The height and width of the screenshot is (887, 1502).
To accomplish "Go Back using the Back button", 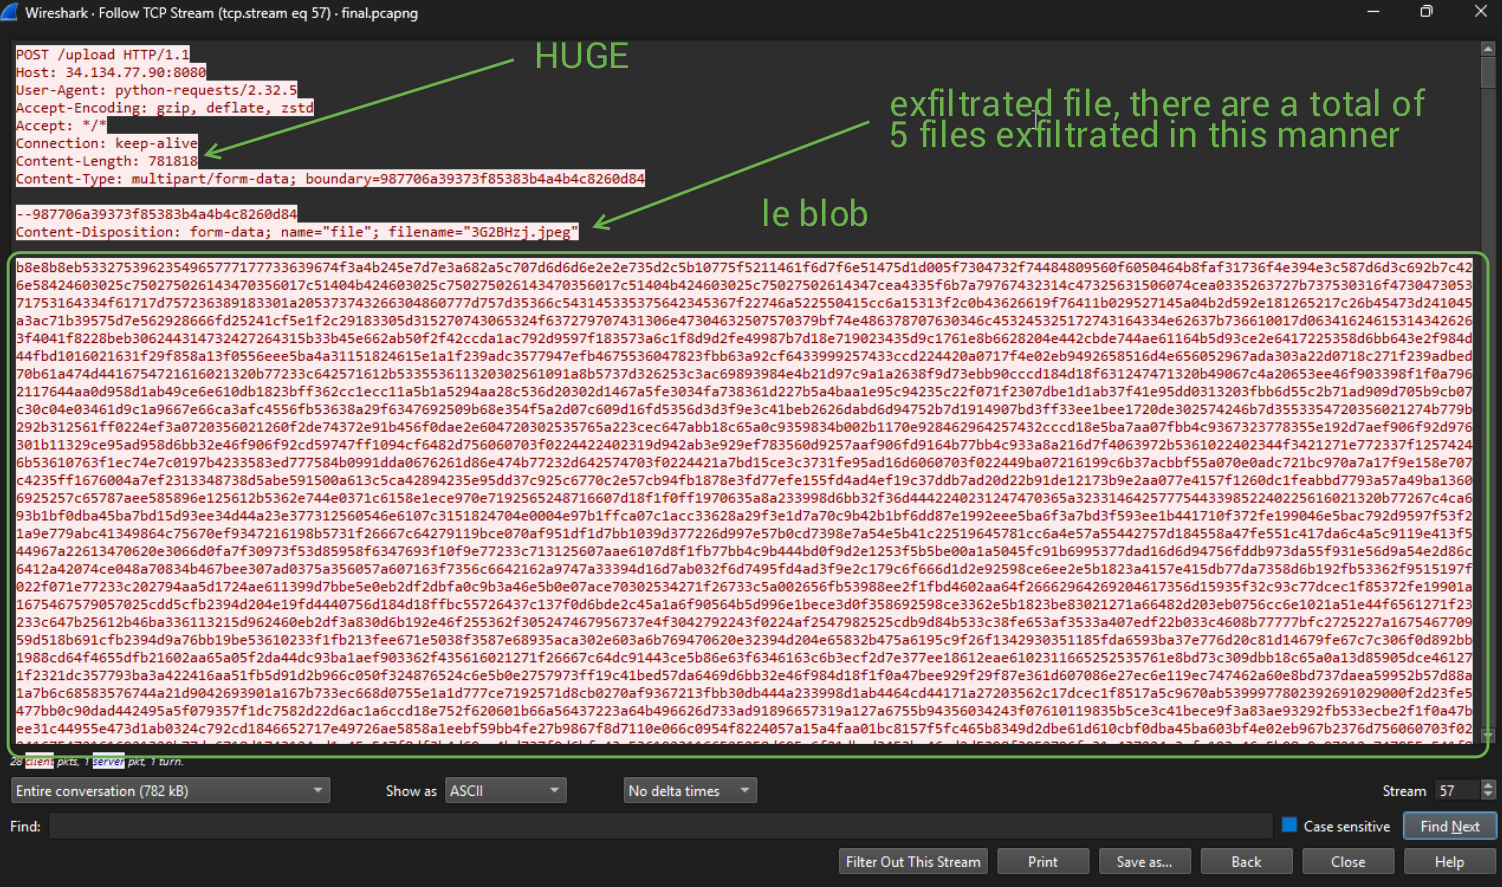I will (1246, 862).
